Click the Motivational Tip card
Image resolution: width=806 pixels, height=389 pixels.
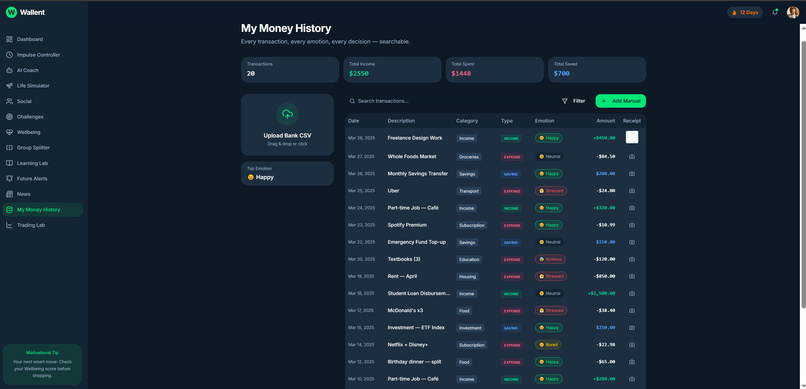42,364
